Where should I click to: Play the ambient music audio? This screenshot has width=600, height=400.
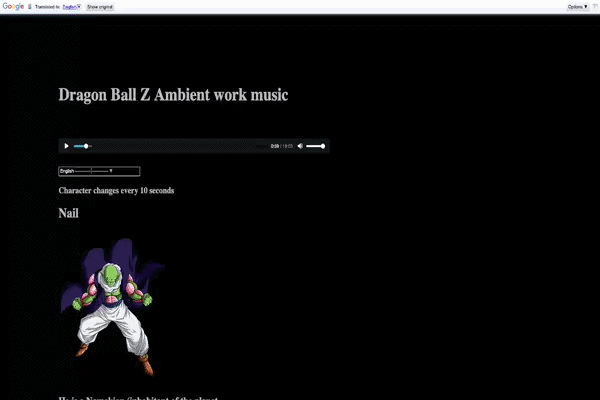point(66,146)
